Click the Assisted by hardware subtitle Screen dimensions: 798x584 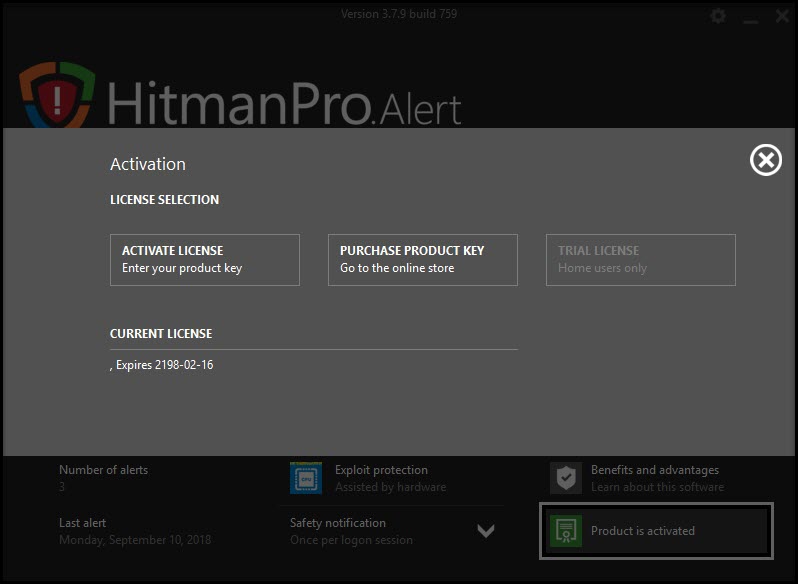point(390,487)
